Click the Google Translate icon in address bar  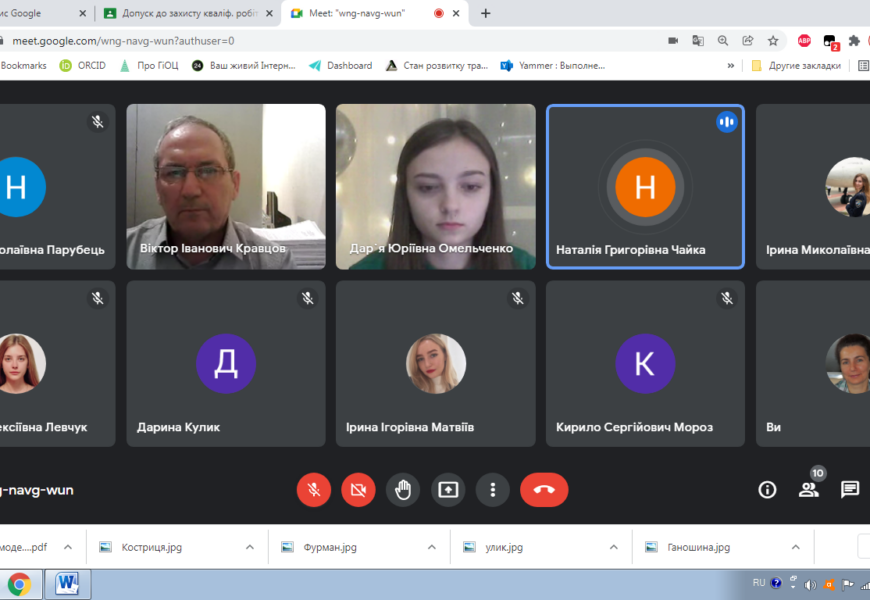click(697, 41)
